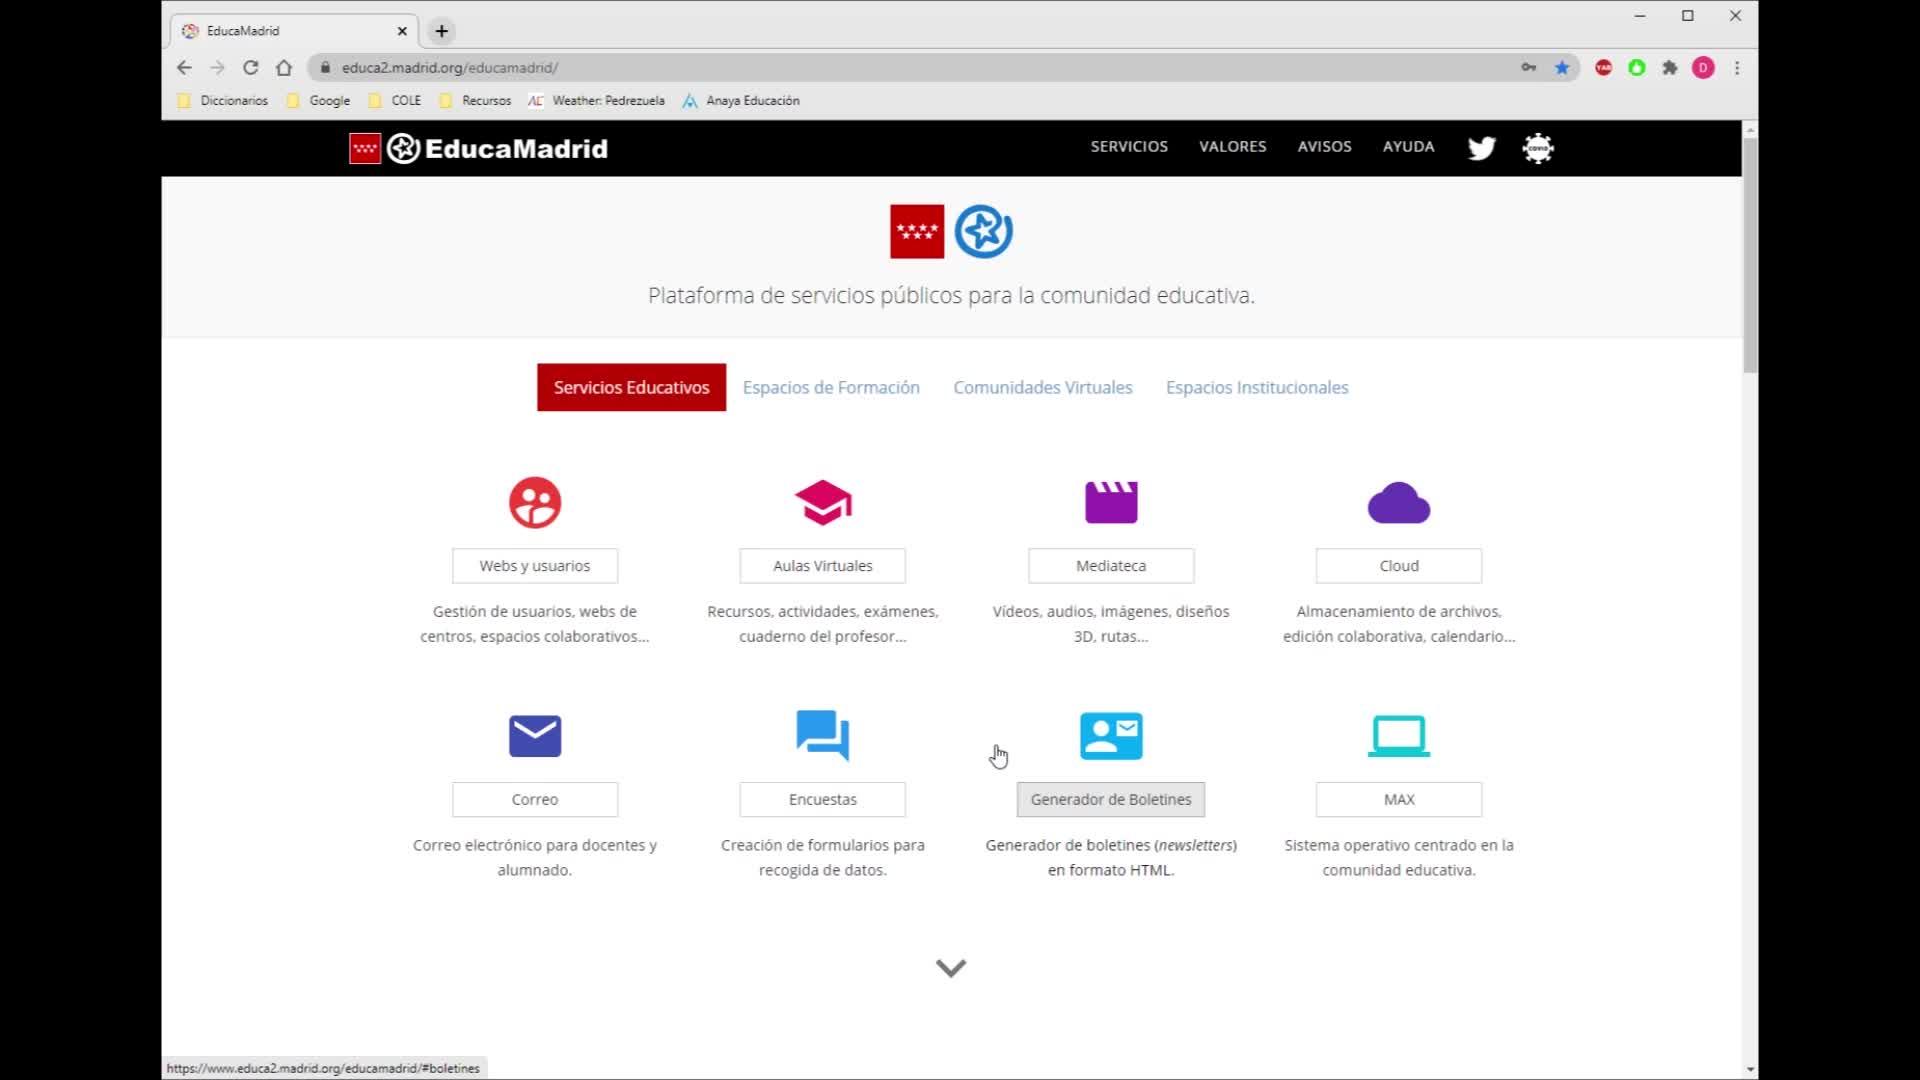Open the Twitter bird icon in header
This screenshot has width=1920, height=1080.
tap(1481, 148)
